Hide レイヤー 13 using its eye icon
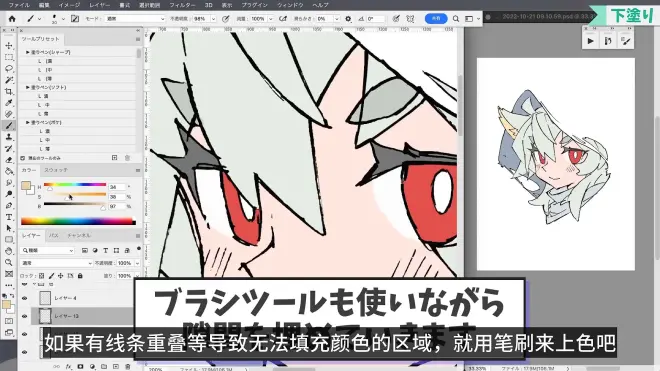Image resolution: width=660 pixels, height=371 pixels. (24, 316)
